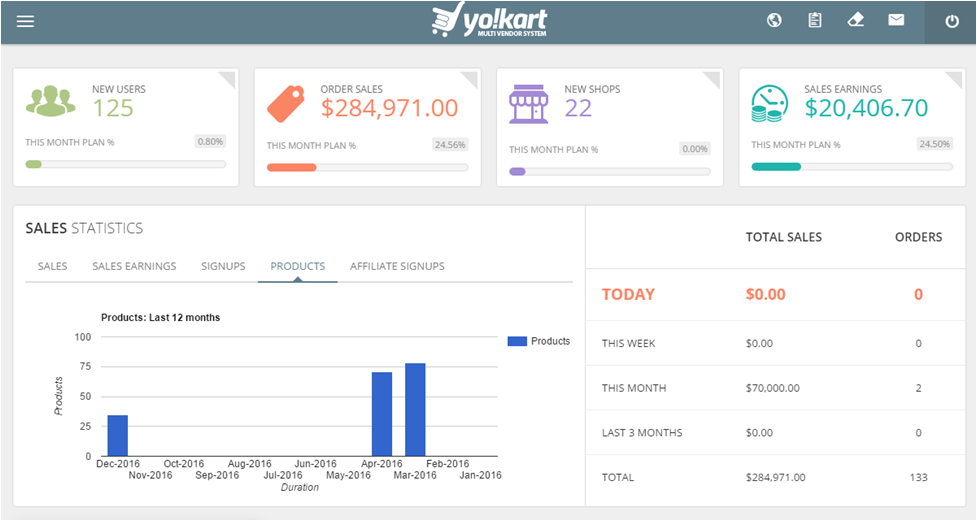Switch to the Sales Earnings tab
This screenshot has width=977, height=521.
click(x=134, y=266)
